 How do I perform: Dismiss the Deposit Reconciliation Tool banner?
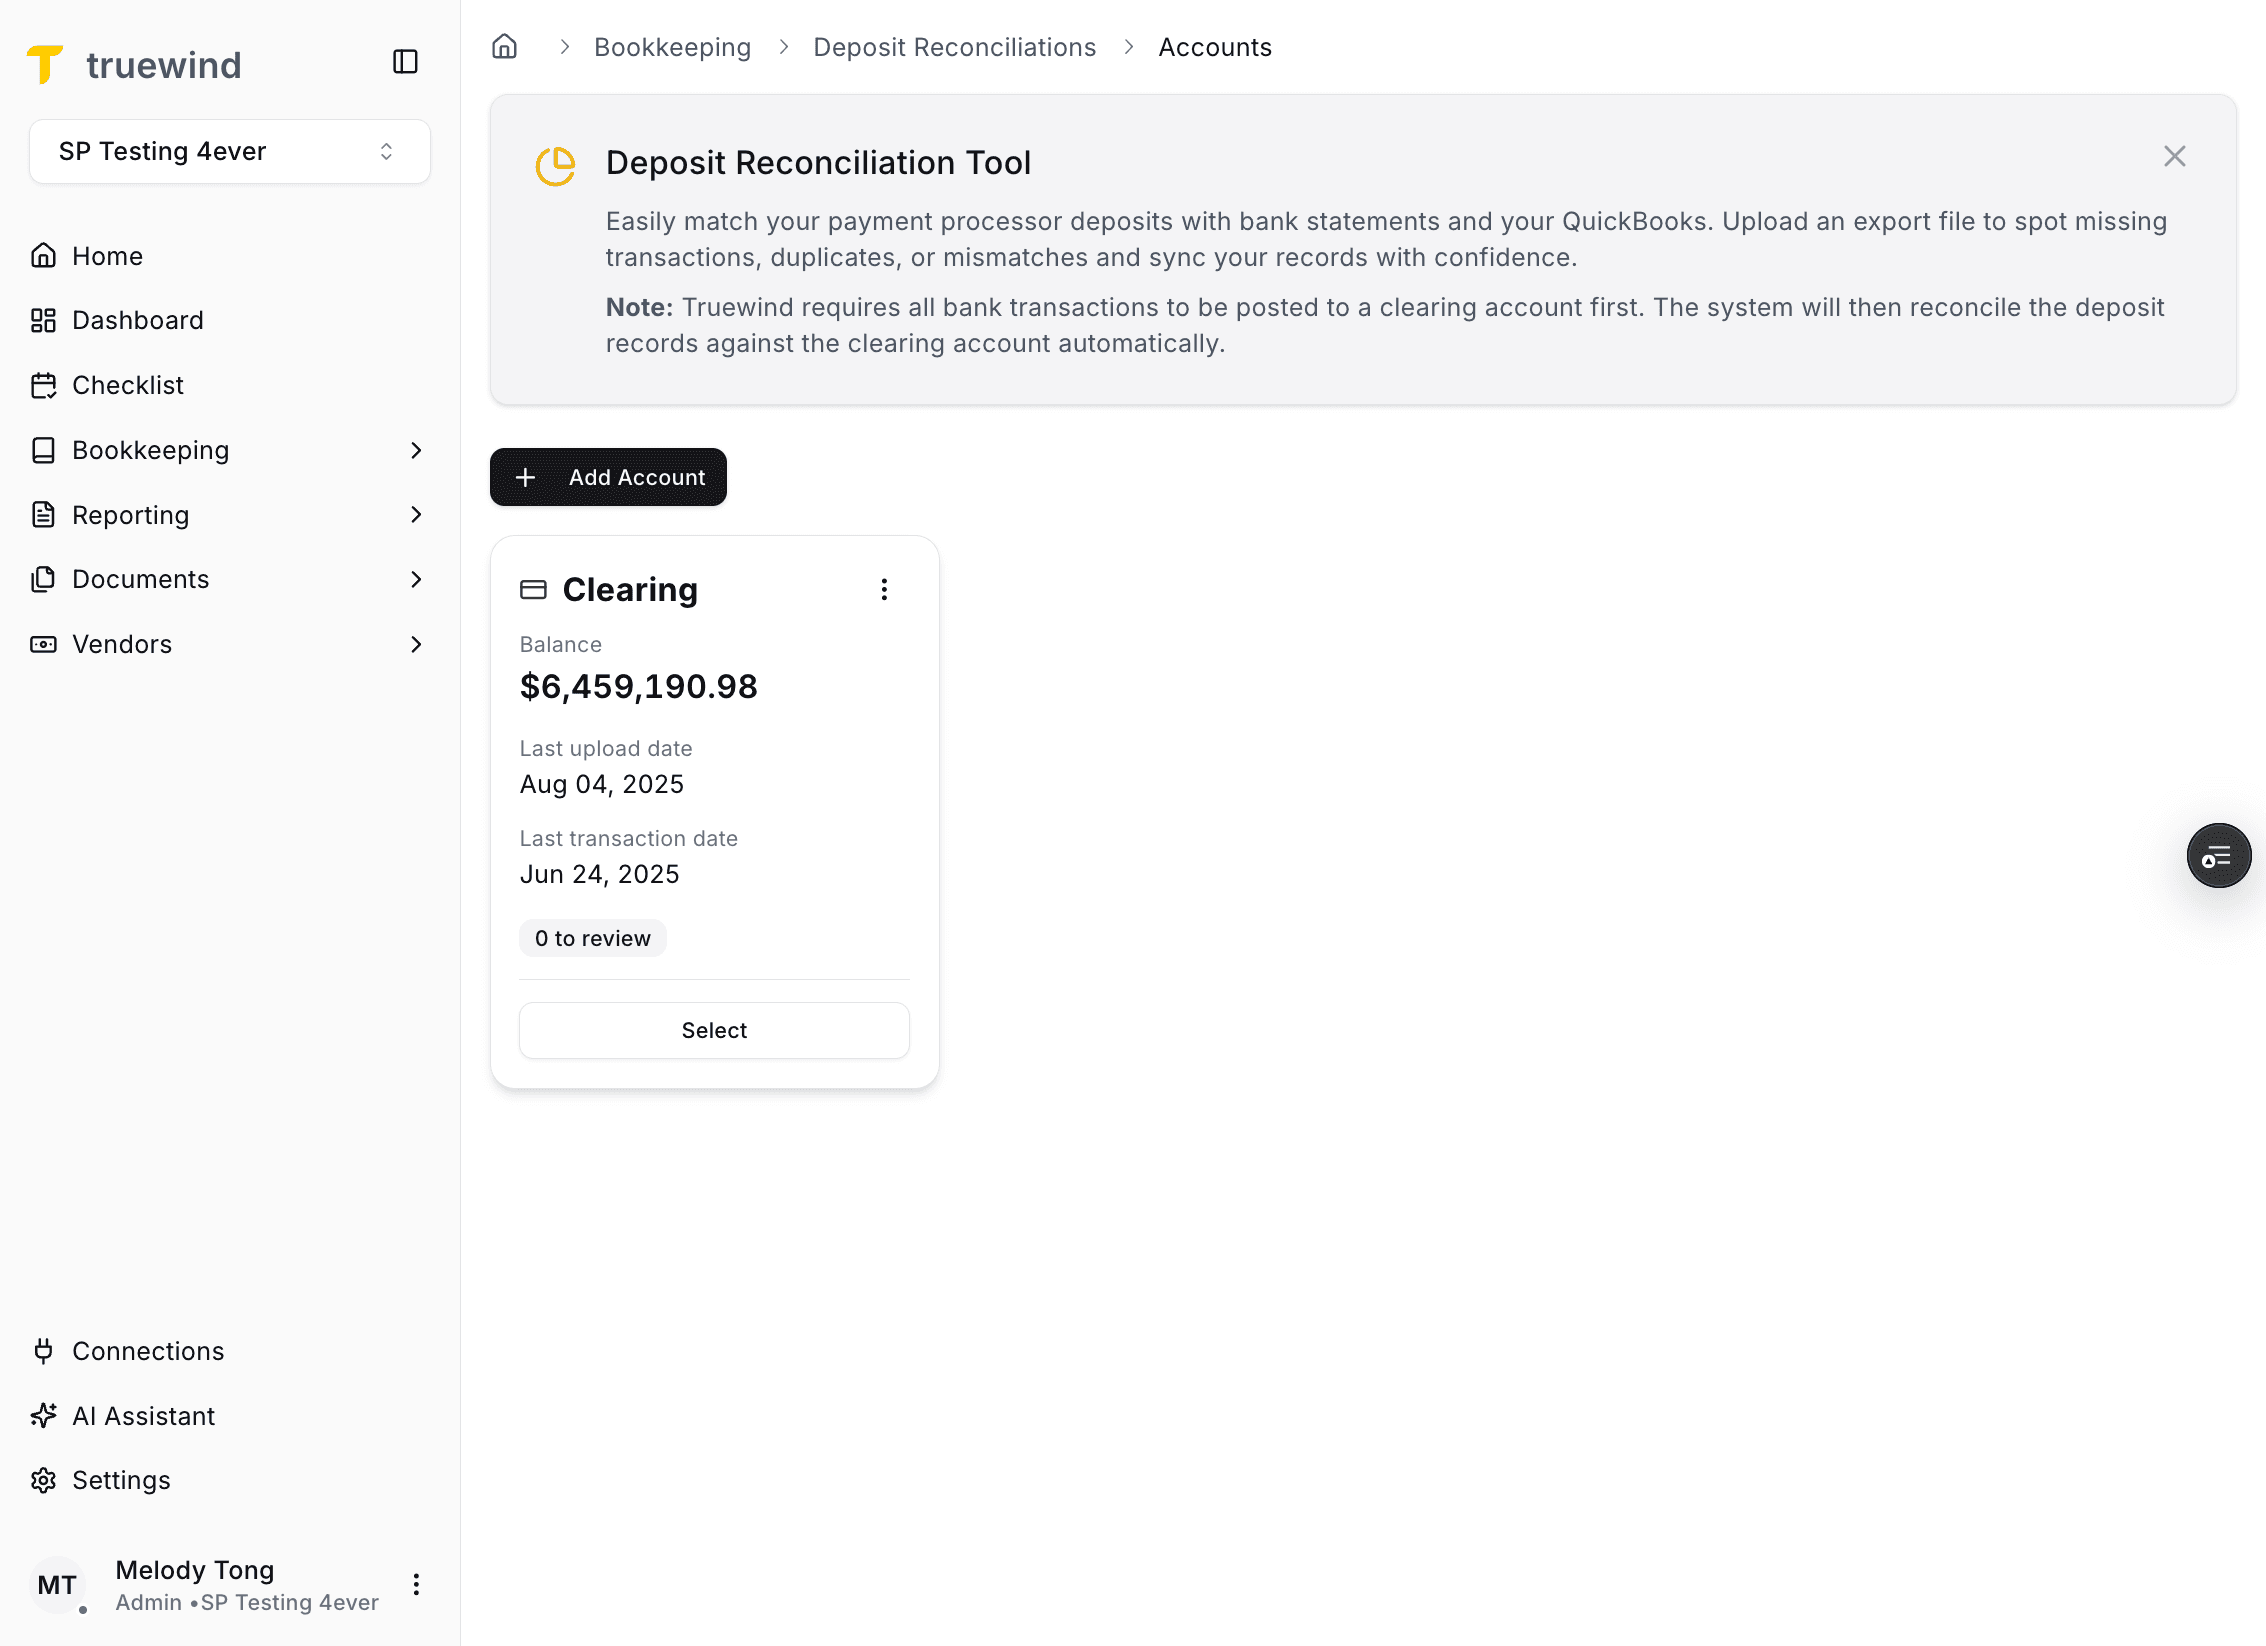tap(2175, 156)
